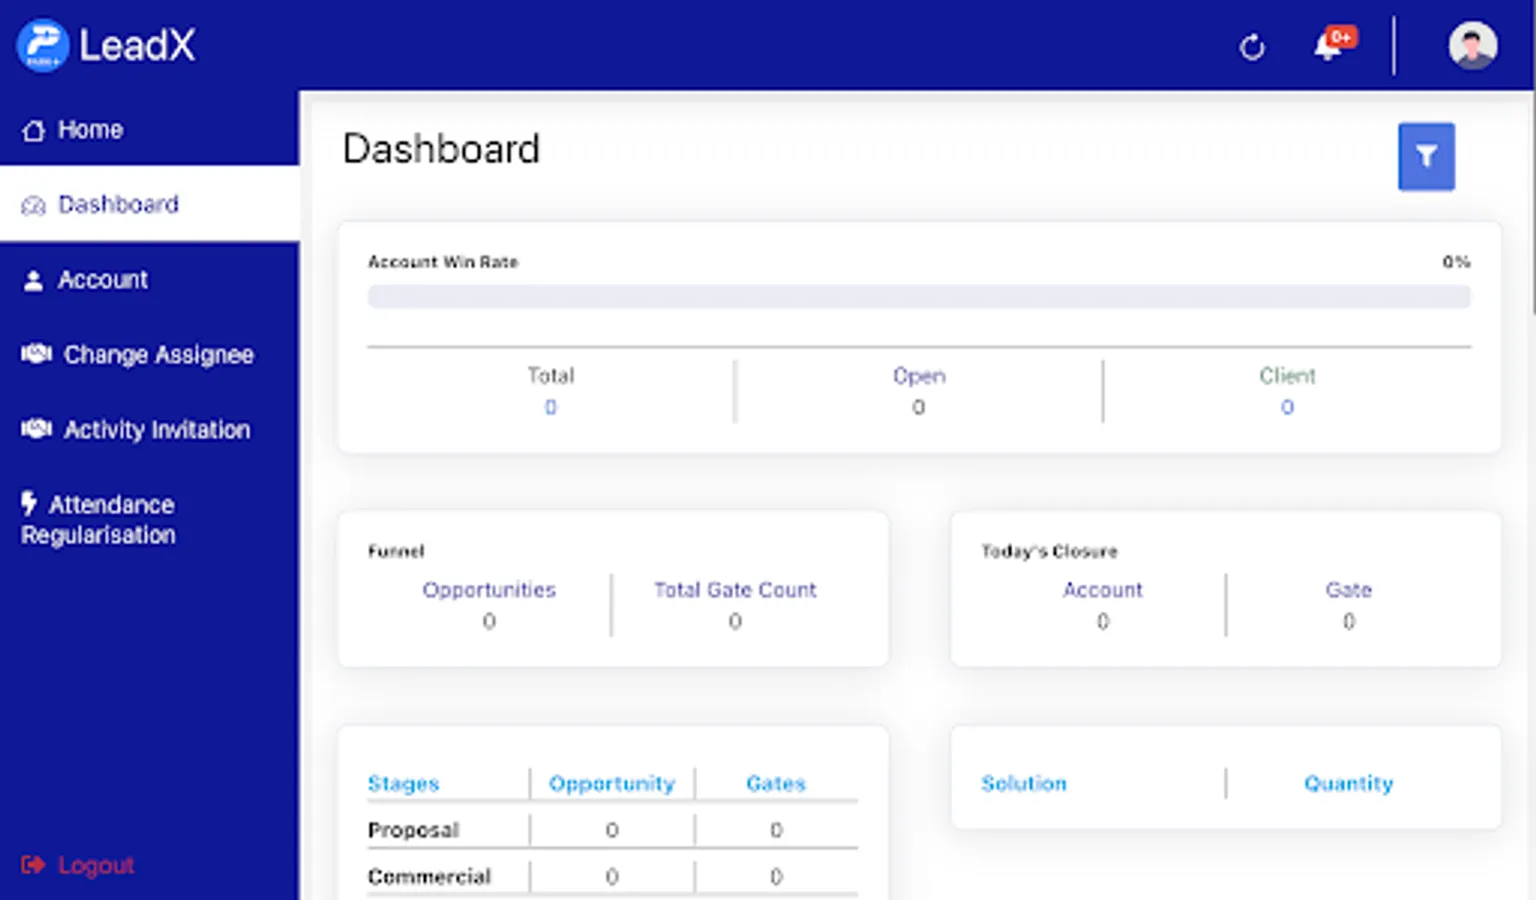Refresh the page using the reload icon
Image resolution: width=1536 pixels, height=900 pixels.
(1252, 46)
